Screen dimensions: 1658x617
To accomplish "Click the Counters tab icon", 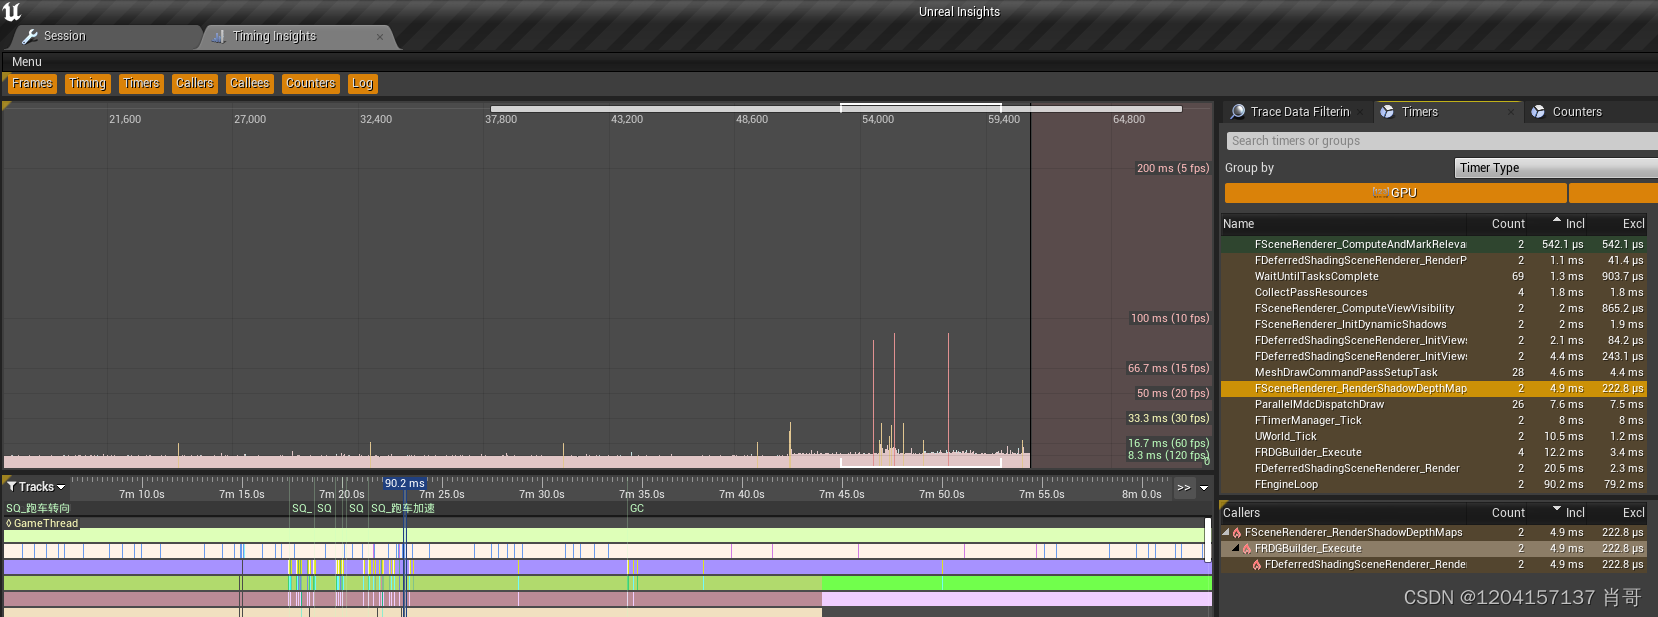I will (1538, 112).
